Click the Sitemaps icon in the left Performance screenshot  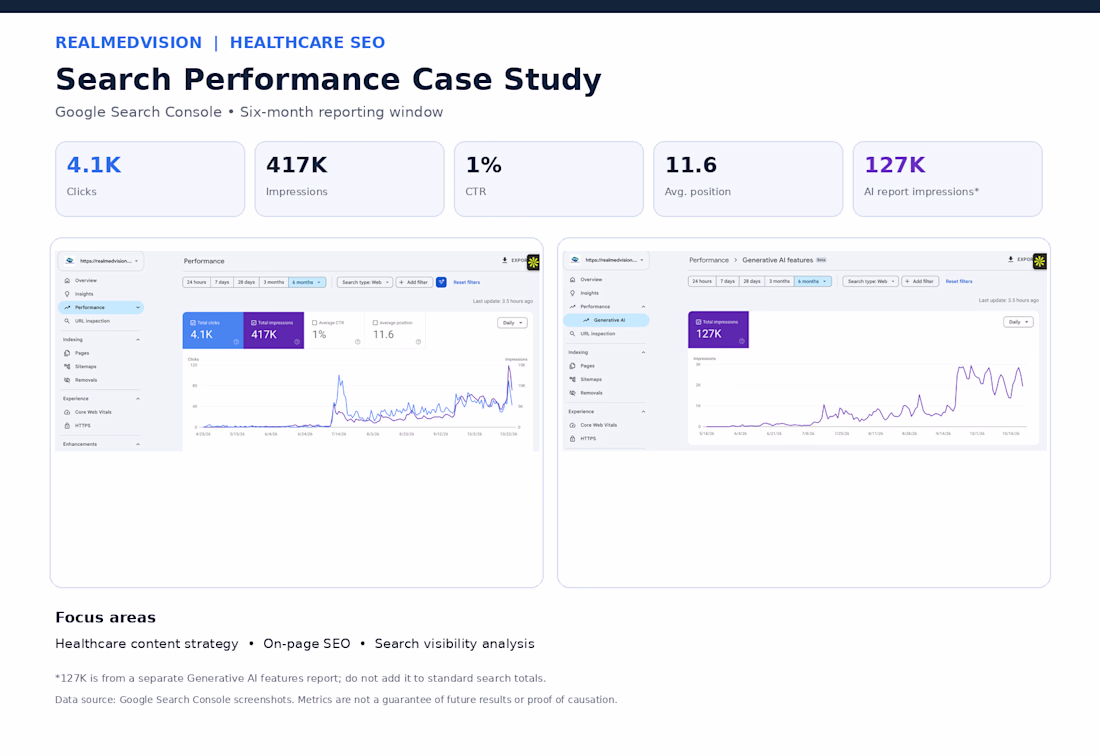tap(67, 367)
